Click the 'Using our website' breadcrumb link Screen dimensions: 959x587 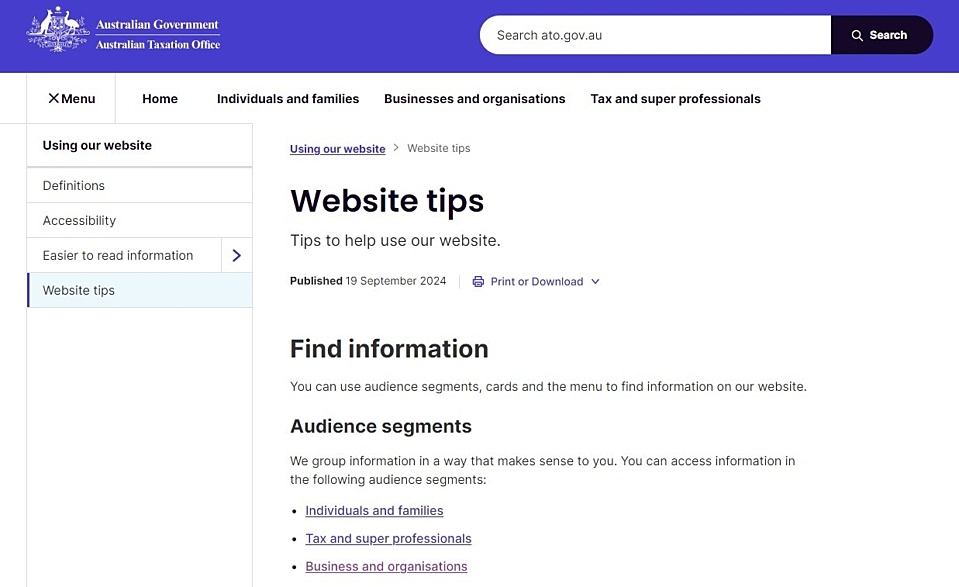(x=337, y=148)
